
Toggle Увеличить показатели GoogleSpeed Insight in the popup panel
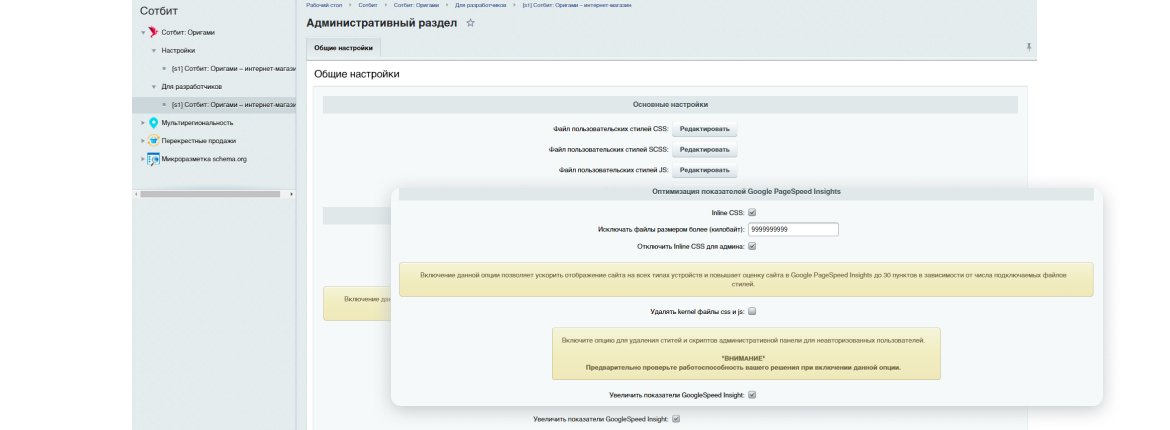[752, 395]
